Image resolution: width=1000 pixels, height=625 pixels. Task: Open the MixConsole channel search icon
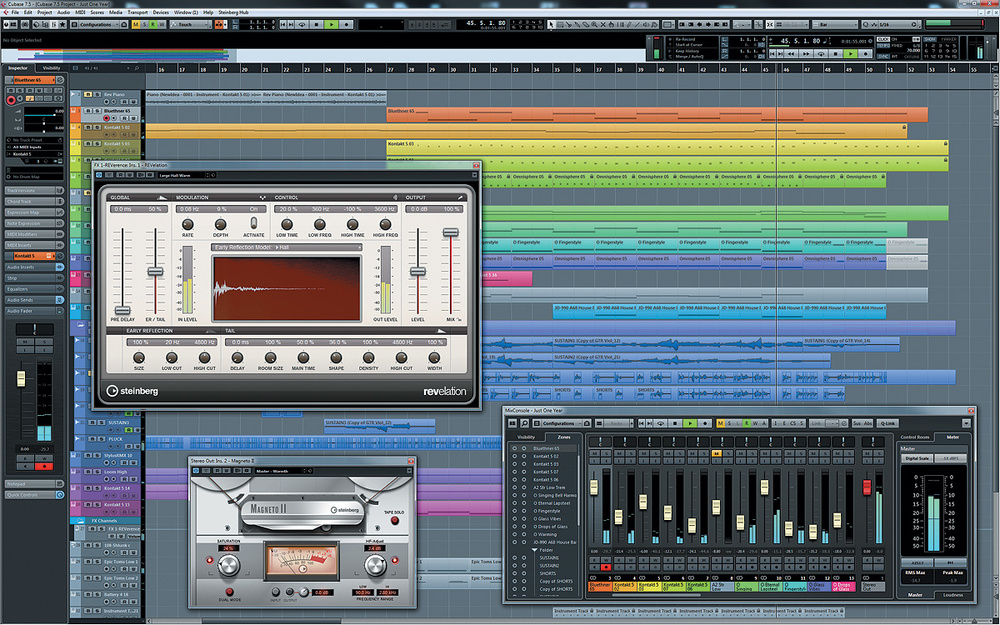(x=524, y=423)
